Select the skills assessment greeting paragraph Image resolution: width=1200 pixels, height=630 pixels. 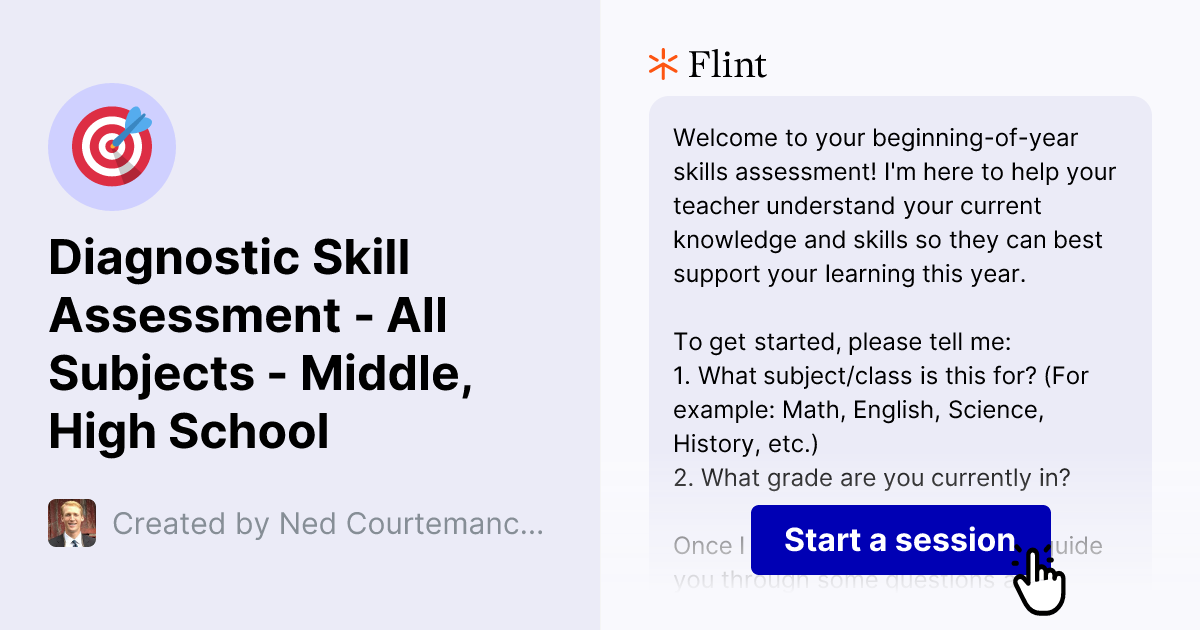click(895, 205)
